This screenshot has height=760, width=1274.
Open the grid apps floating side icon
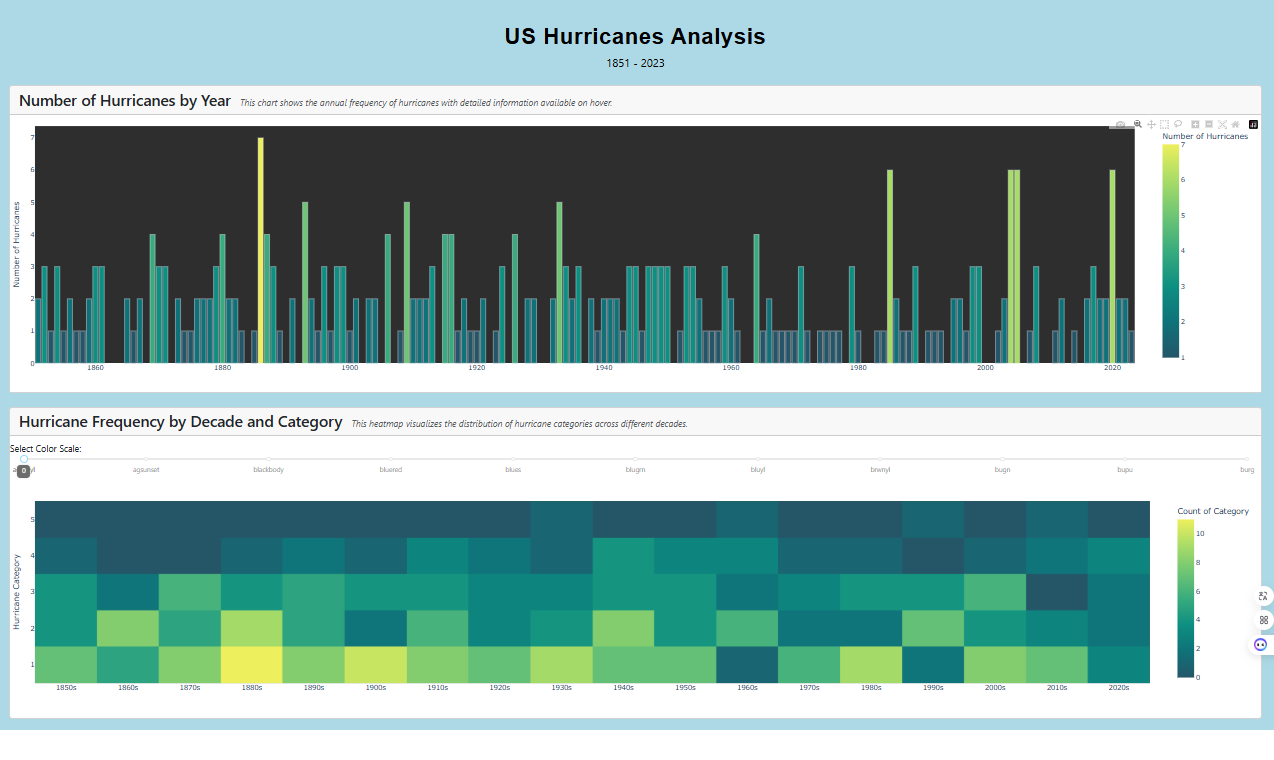1263,620
